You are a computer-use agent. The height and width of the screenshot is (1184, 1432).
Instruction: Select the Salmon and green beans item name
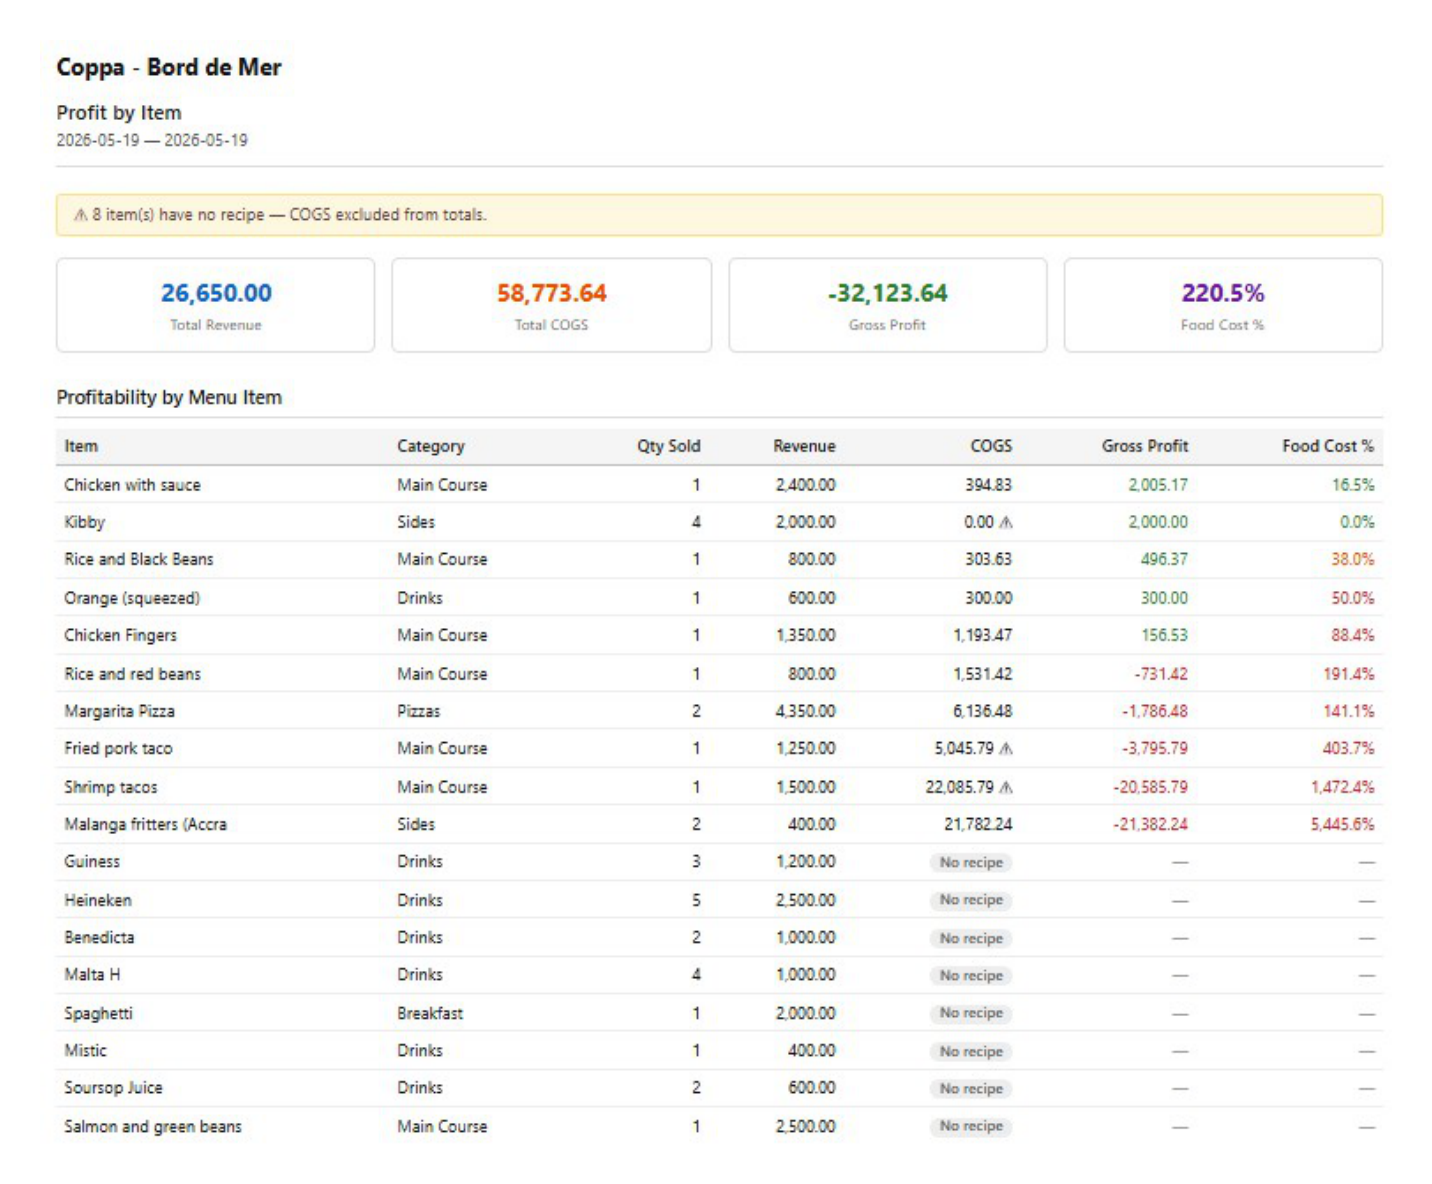click(153, 1126)
